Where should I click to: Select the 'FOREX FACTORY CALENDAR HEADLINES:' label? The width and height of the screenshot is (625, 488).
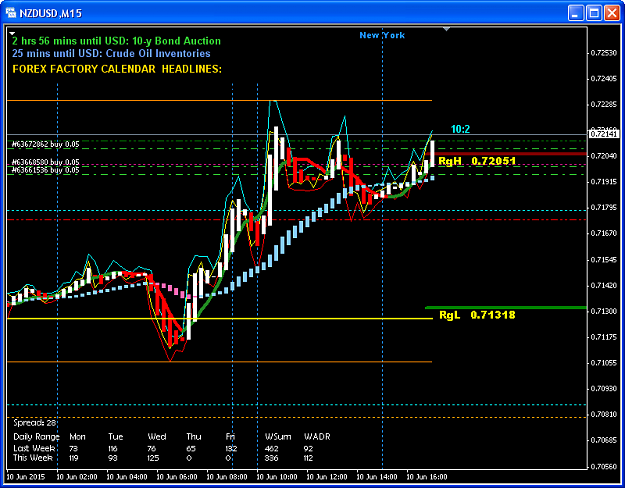click(x=117, y=69)
